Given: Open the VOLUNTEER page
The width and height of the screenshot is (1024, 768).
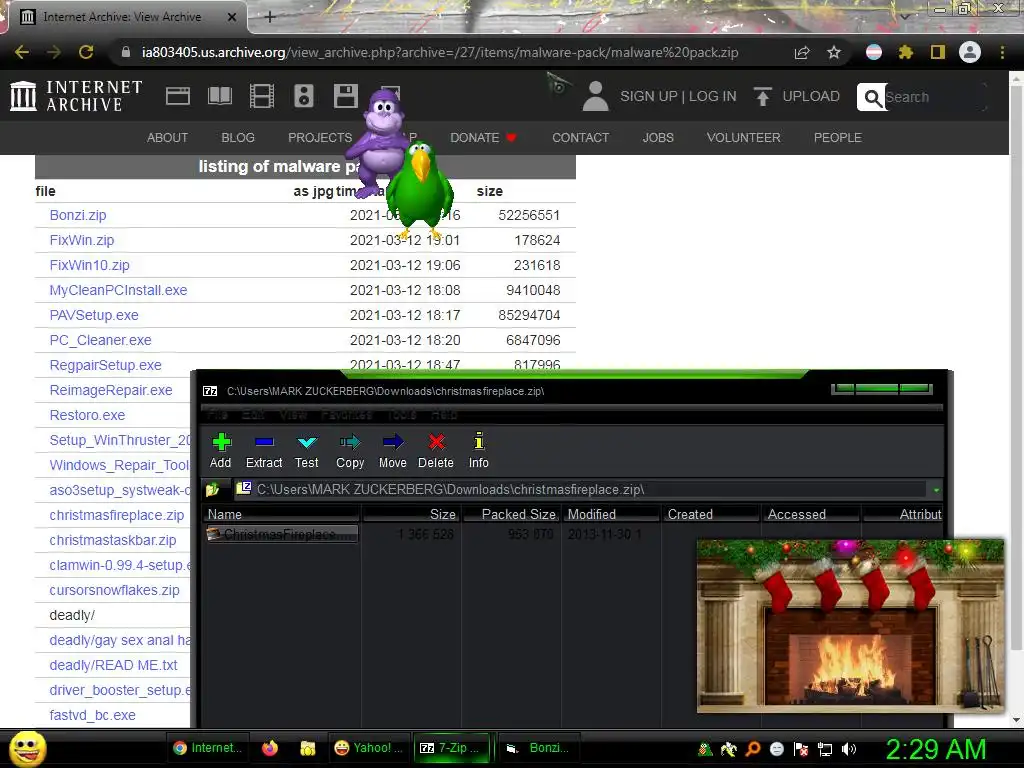Looking at the screenshot, I should (x=743, y=138).
